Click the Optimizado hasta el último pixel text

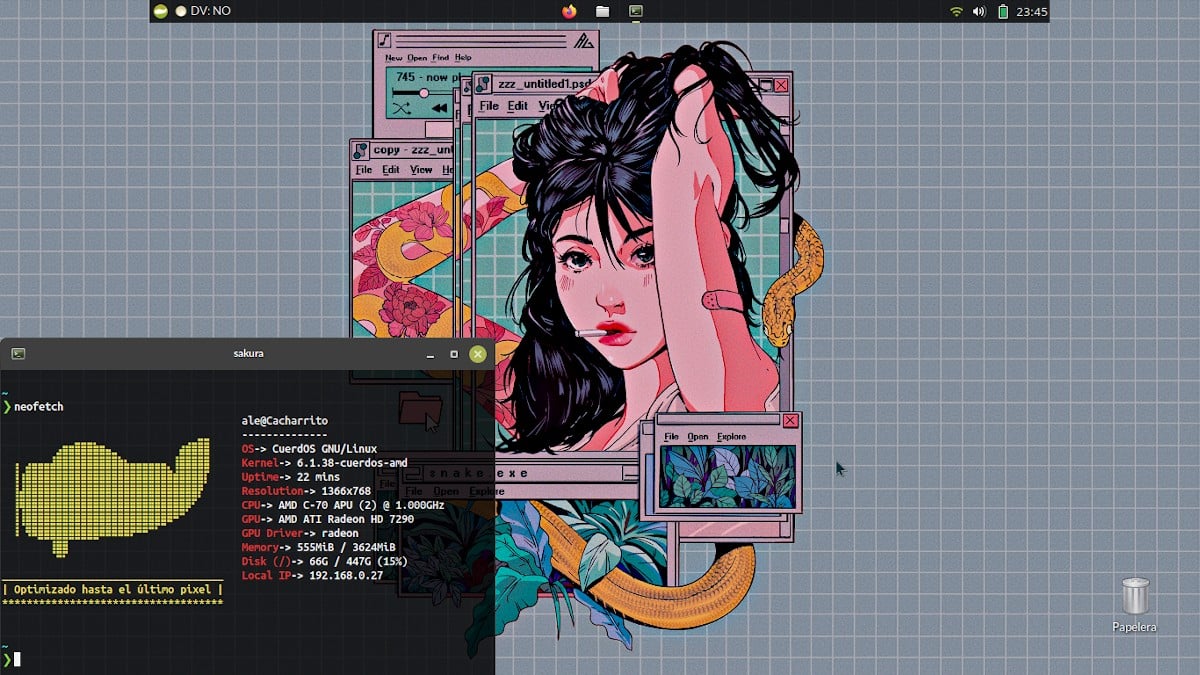click(113, 590)
